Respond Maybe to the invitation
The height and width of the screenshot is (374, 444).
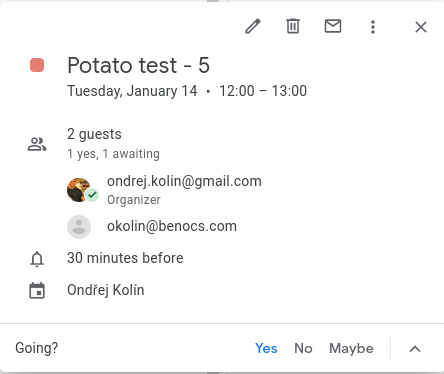pos(351,349)
